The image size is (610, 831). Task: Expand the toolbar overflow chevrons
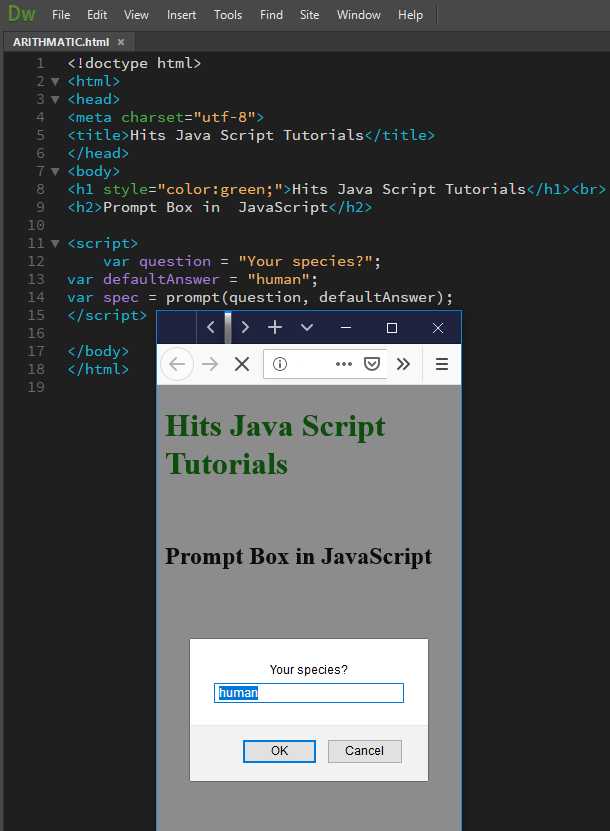(x=403, y=364)
